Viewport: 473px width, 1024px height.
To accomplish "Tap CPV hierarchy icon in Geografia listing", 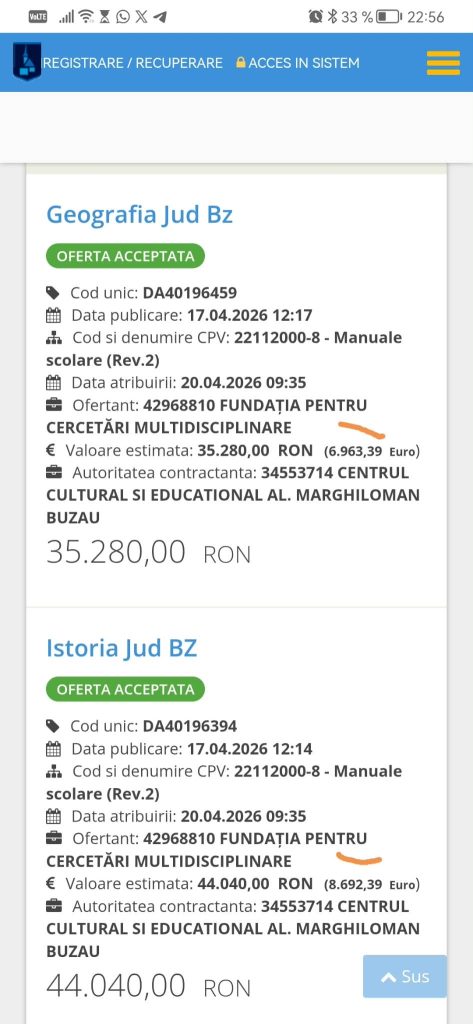I will (54, 338).
